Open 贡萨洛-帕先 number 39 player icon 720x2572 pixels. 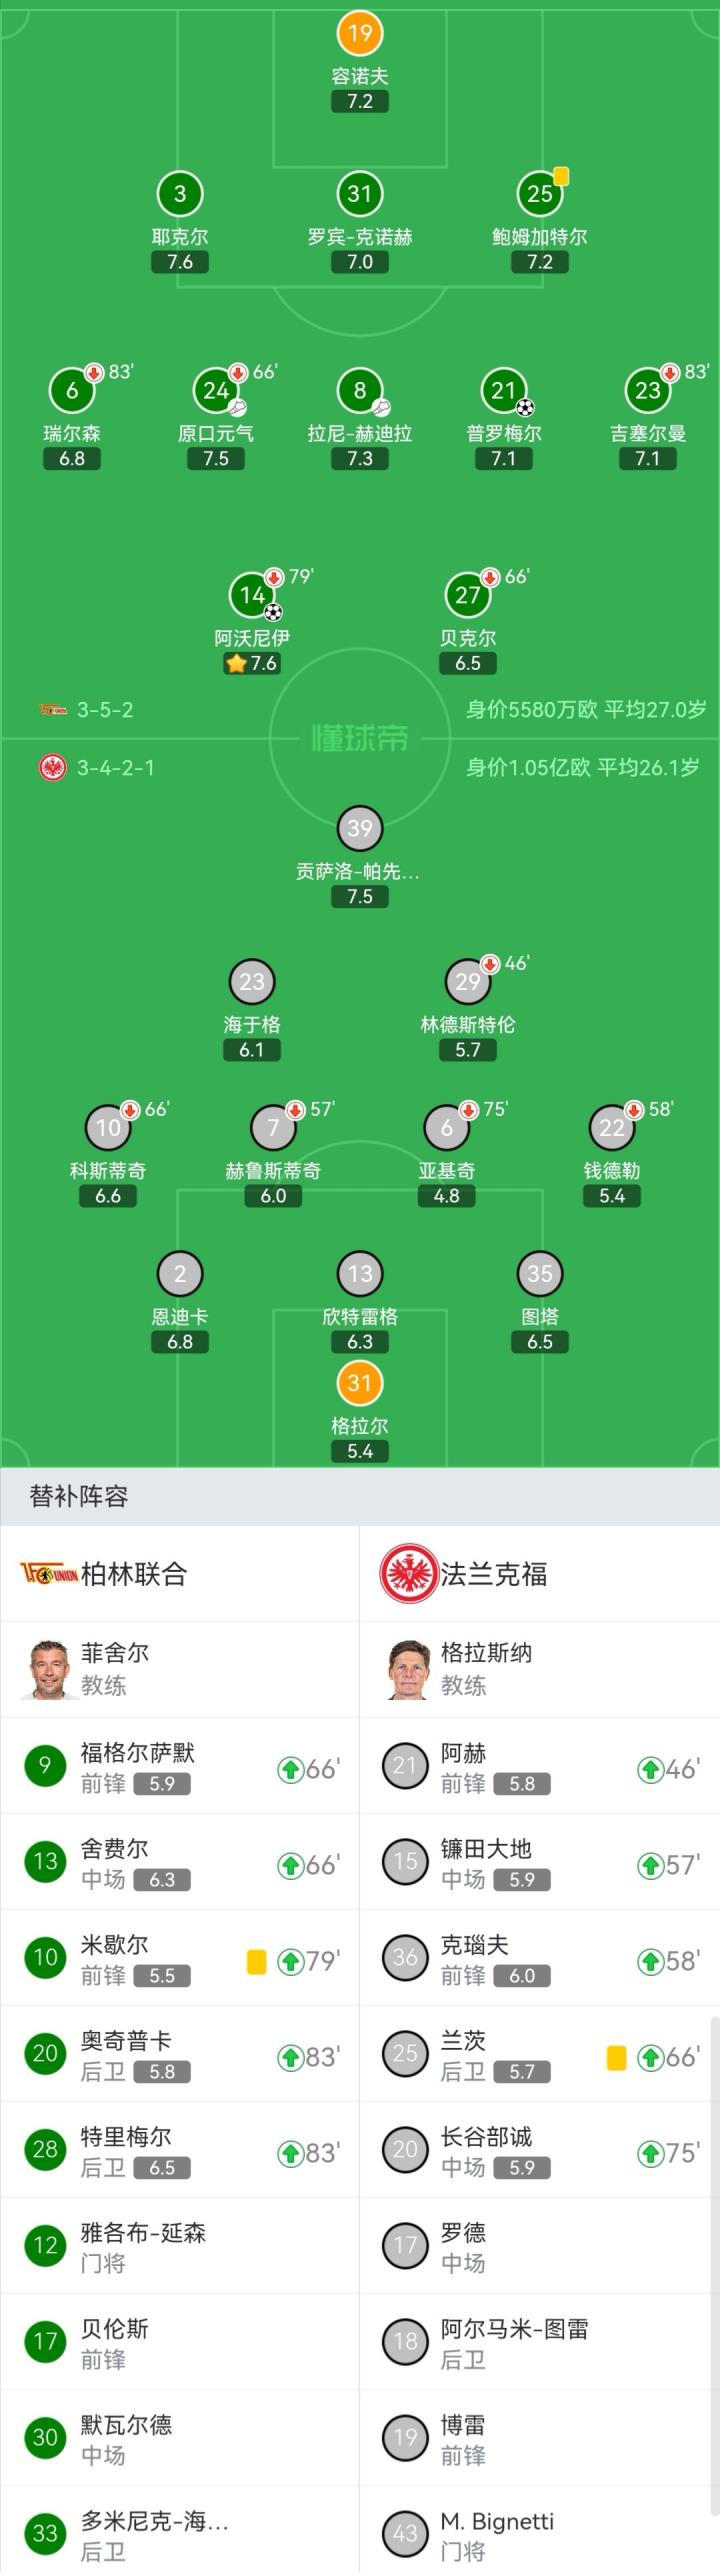coord(360,828)
